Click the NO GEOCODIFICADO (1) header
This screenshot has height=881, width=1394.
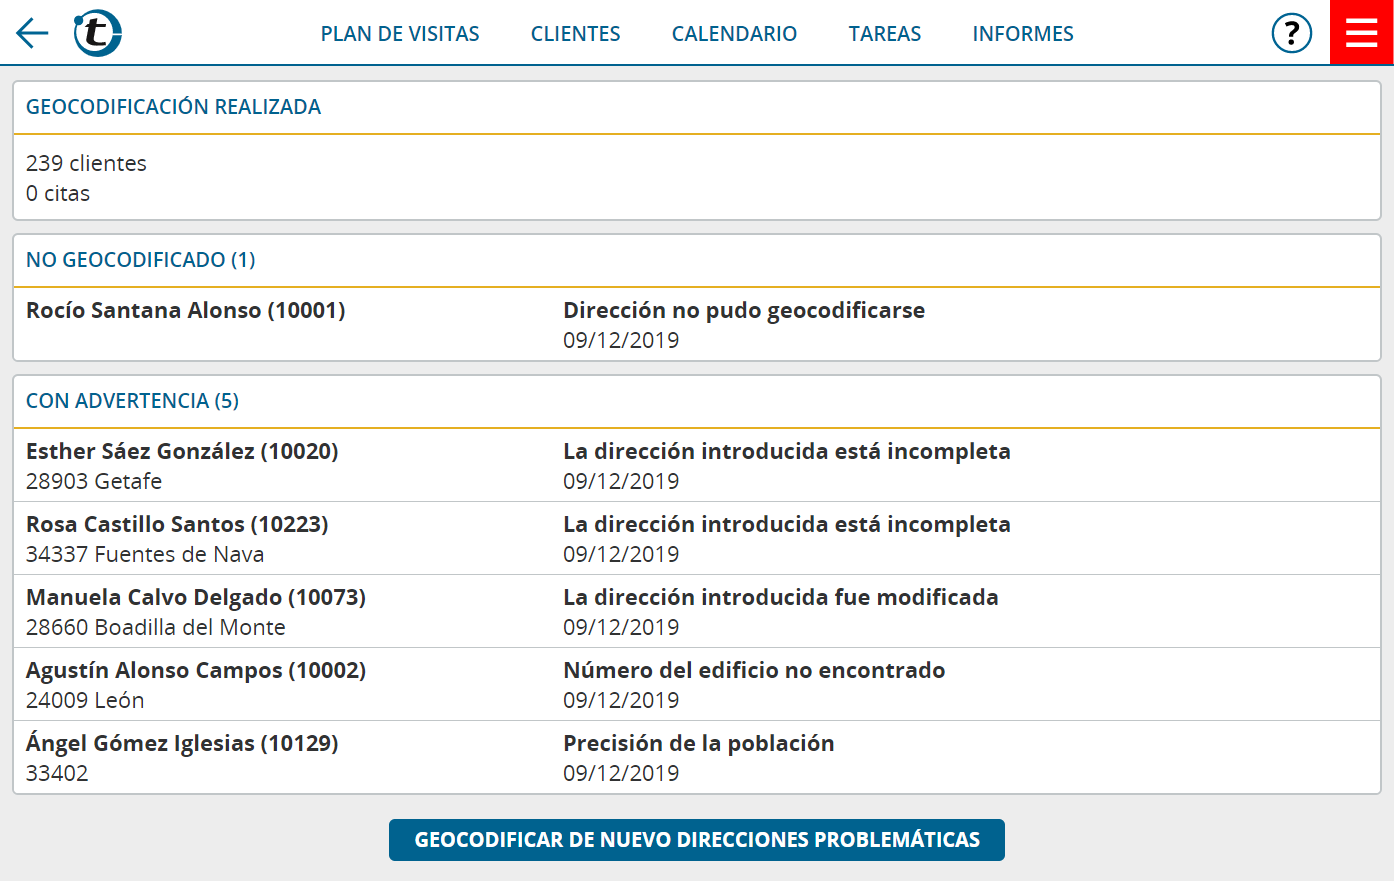[140, 260]
